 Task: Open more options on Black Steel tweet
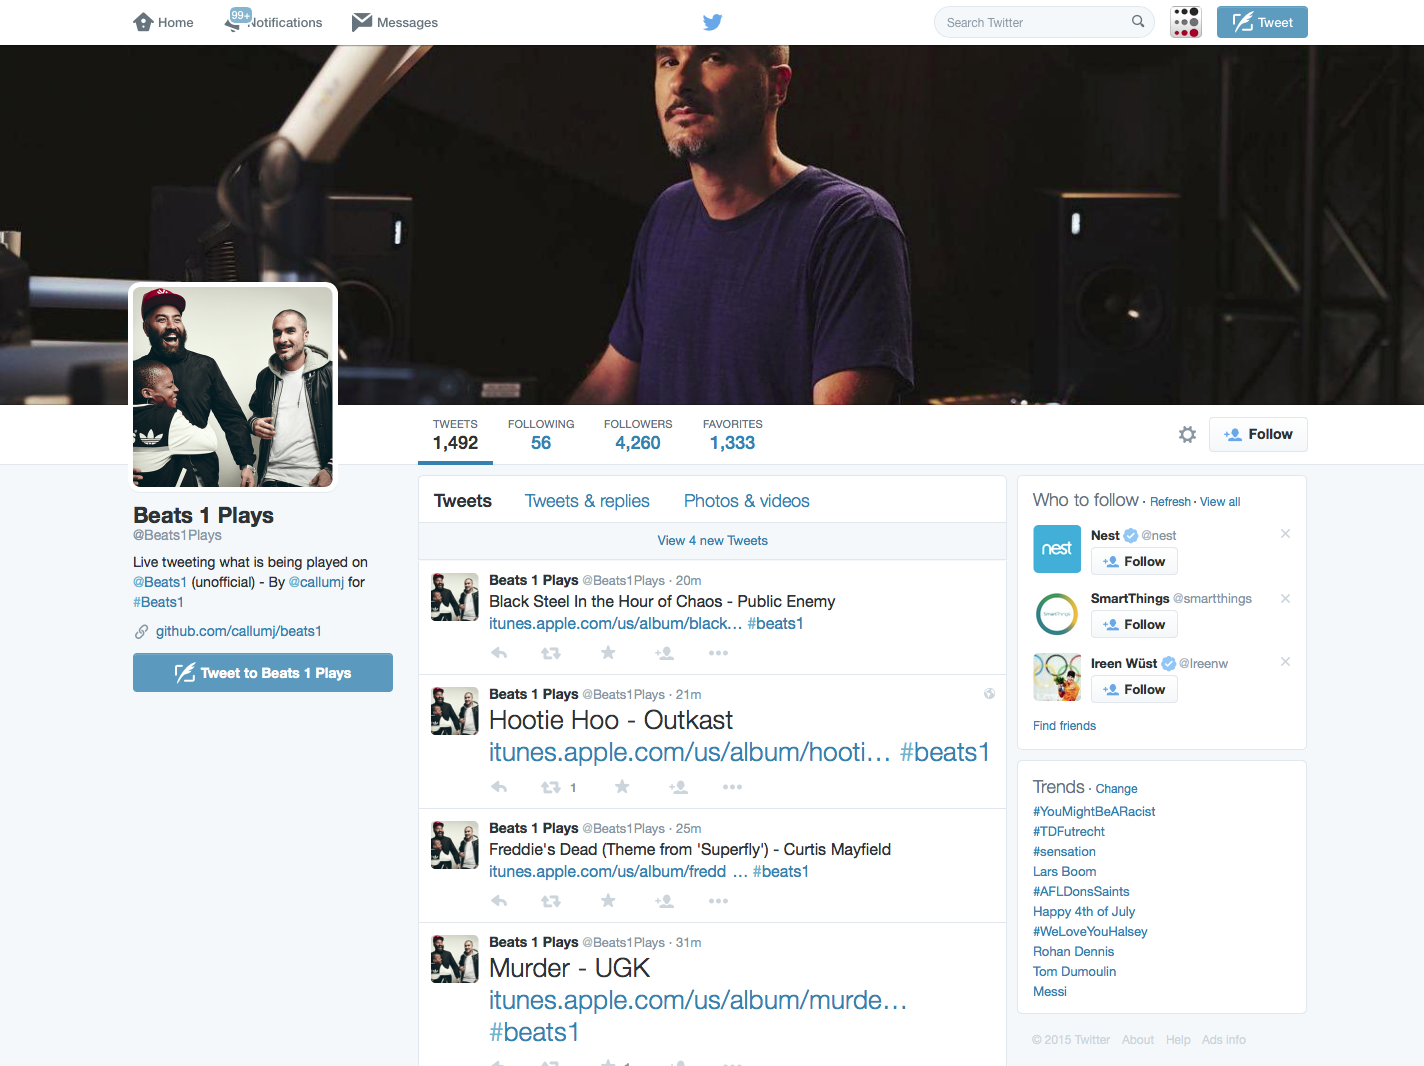(718, 653)
